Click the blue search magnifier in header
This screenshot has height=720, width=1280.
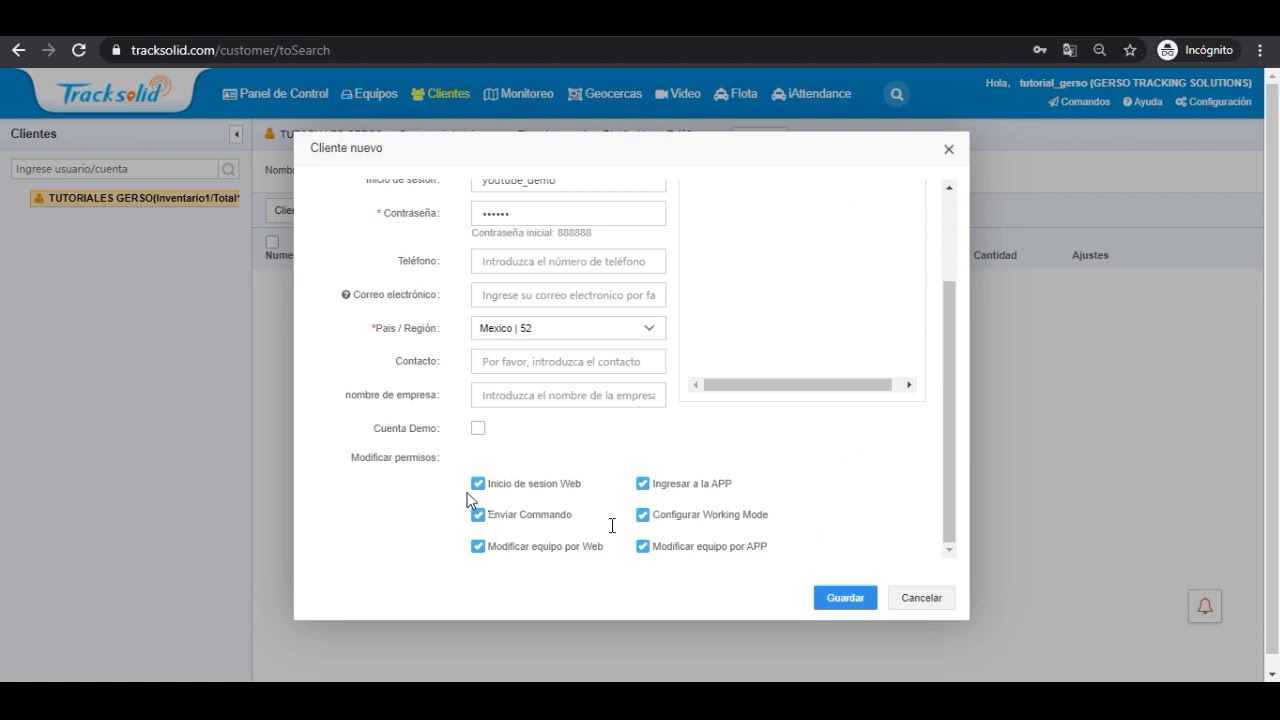[897, 94]
